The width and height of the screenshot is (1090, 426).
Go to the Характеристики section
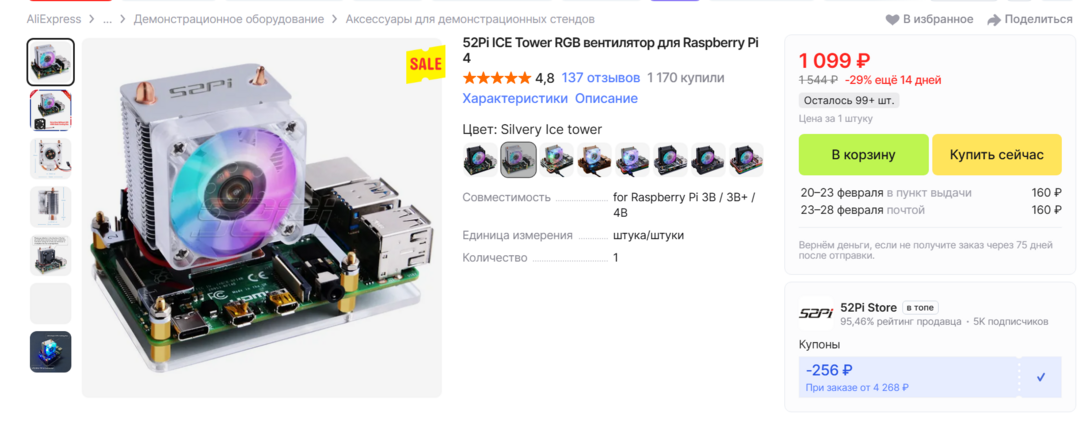[515, 99]
